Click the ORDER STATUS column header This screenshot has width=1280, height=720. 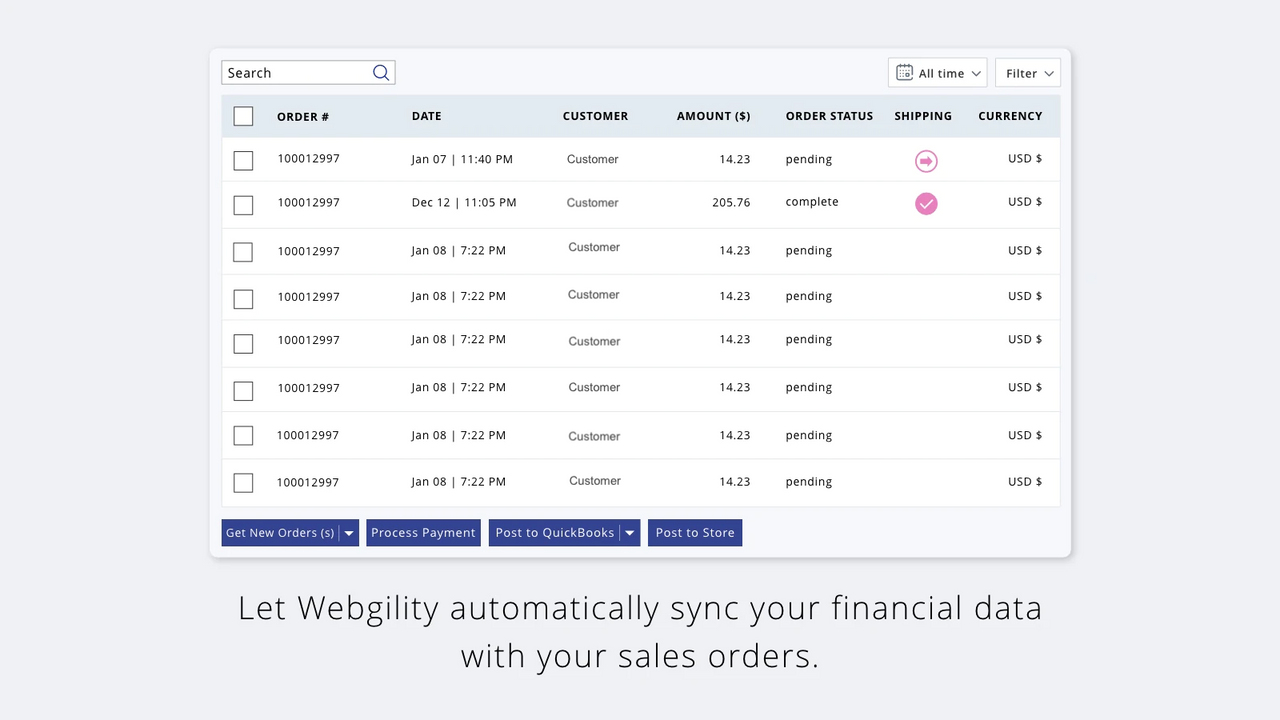(x=829, y=116)
